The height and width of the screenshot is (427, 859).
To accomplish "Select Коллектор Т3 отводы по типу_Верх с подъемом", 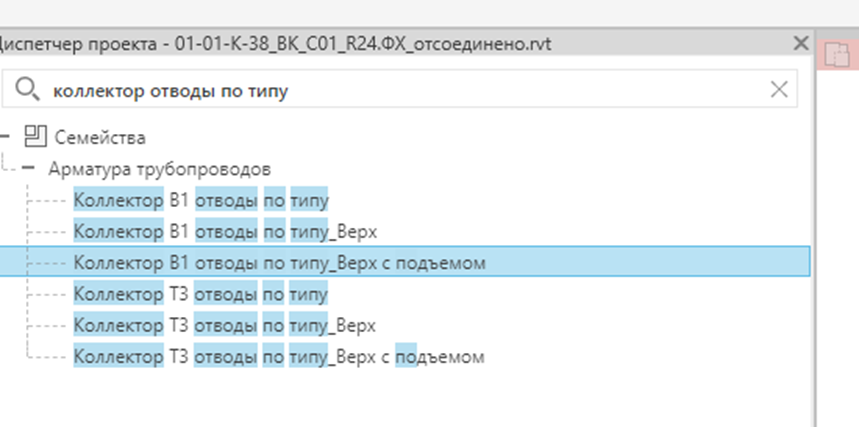I will coord(279,357).
